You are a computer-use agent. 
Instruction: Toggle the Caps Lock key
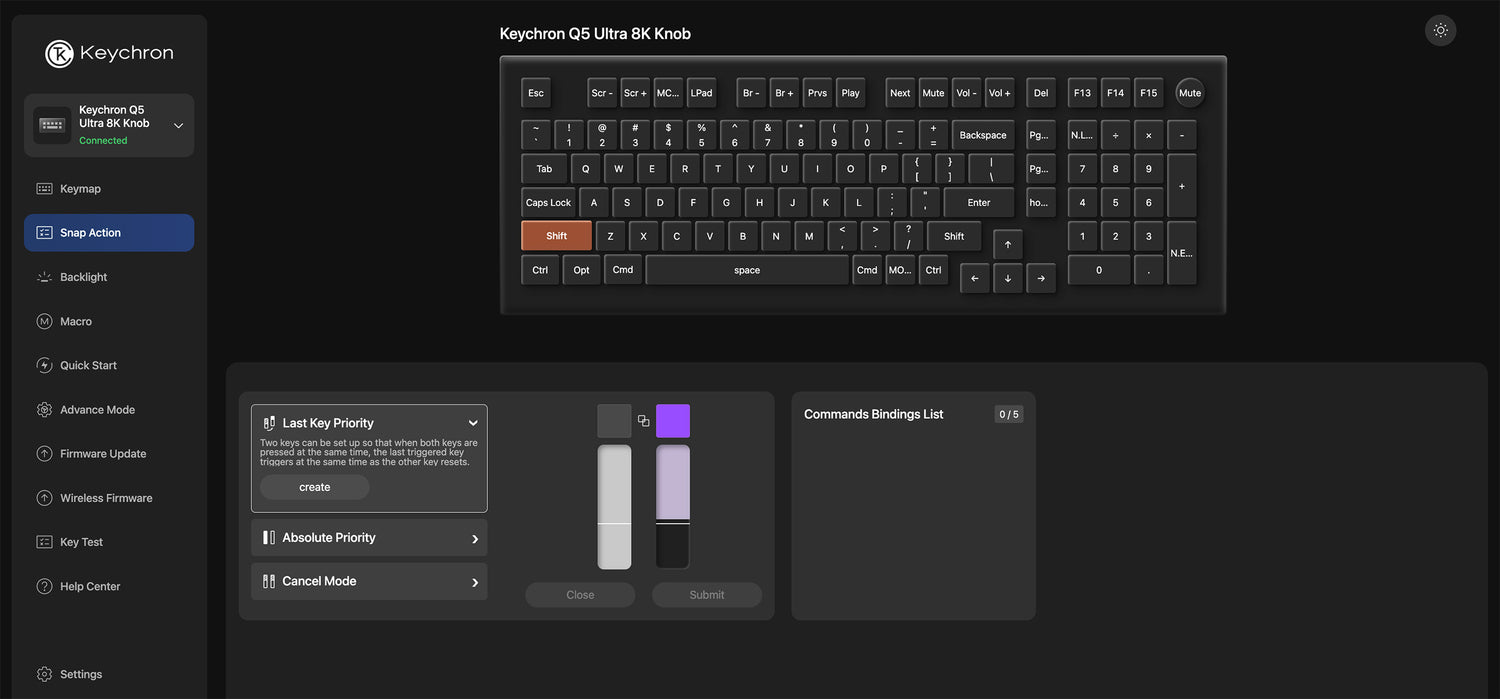pos(548,203)
